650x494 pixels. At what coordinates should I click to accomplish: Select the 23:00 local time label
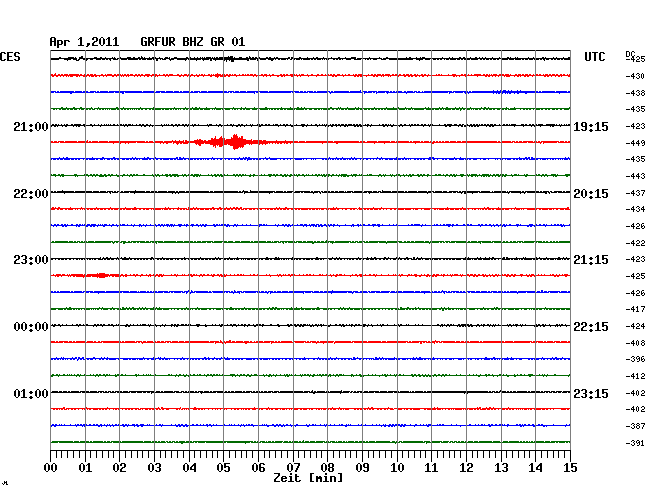[x=31, y=260]
